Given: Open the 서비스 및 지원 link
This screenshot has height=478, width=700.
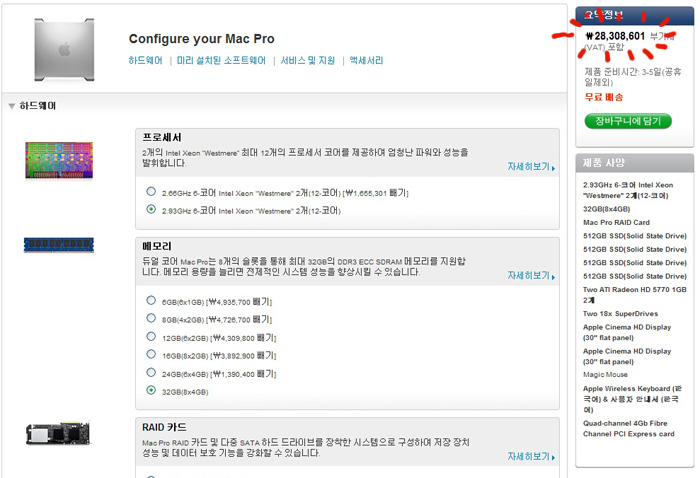Looking at the screenshot, I should click(x=308, y=60).
